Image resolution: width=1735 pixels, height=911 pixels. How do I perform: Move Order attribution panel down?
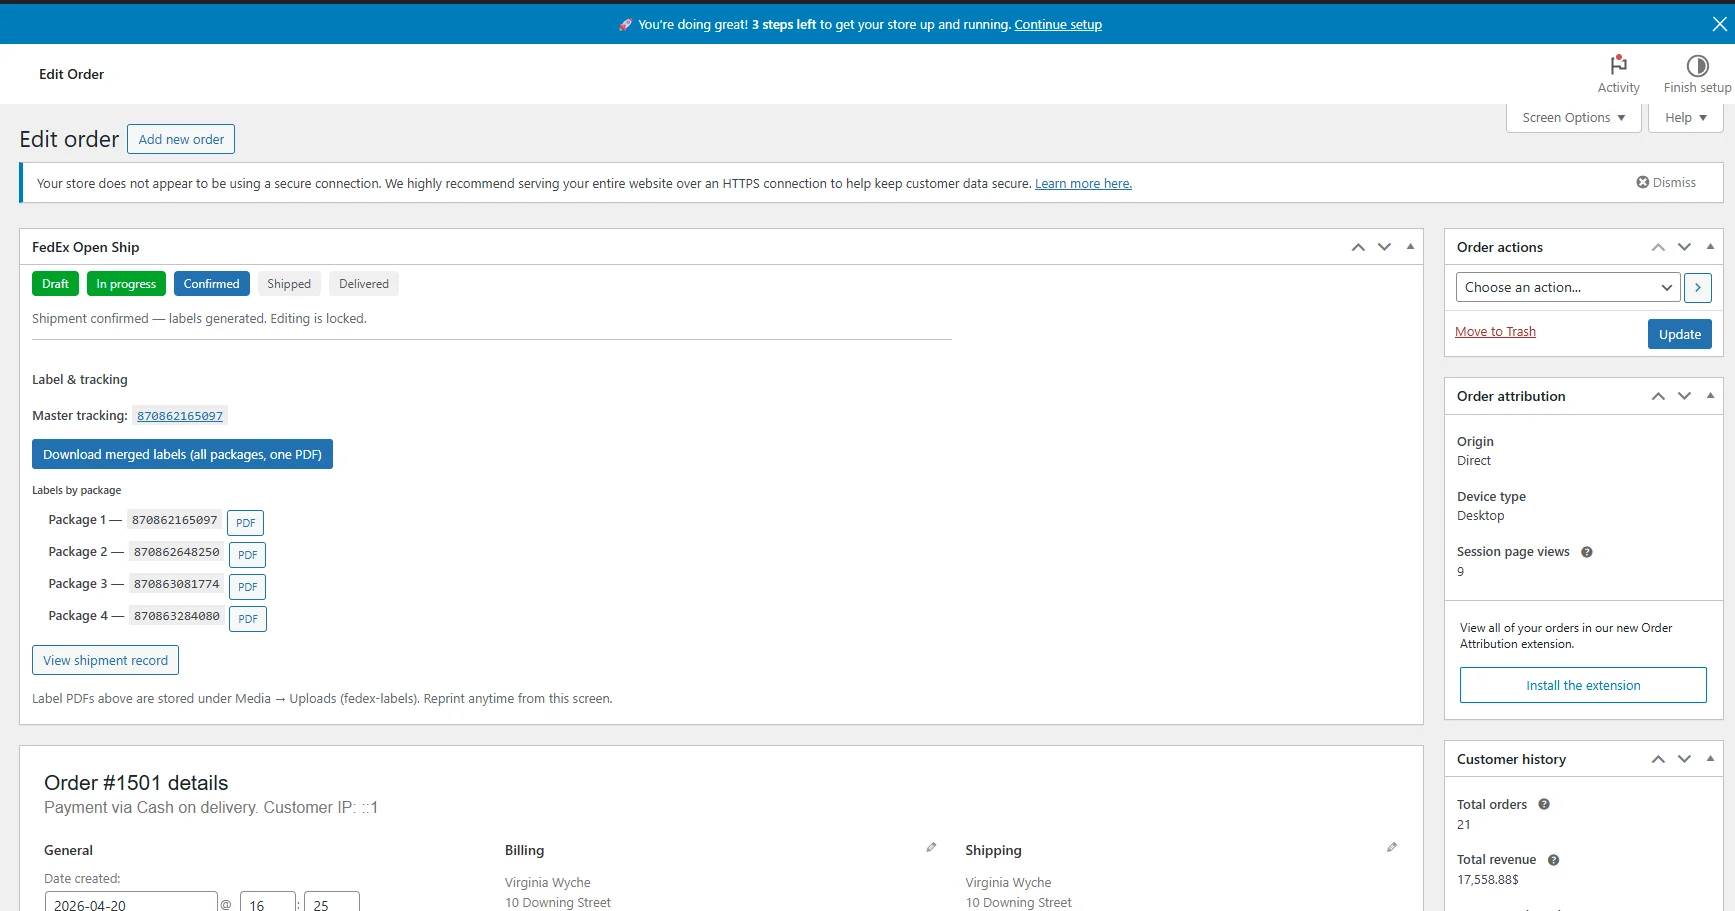[1684, 396]
